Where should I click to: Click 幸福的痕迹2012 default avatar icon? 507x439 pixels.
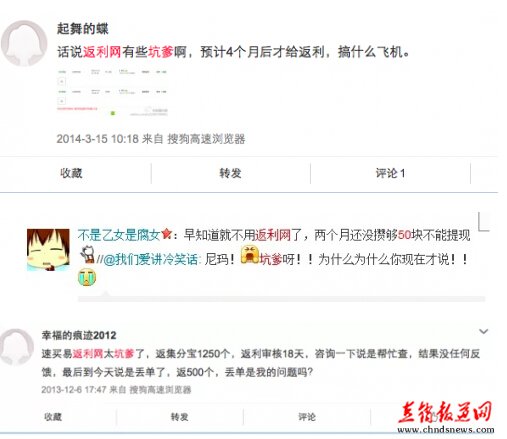pyautogui.click(x=17, y=347)
